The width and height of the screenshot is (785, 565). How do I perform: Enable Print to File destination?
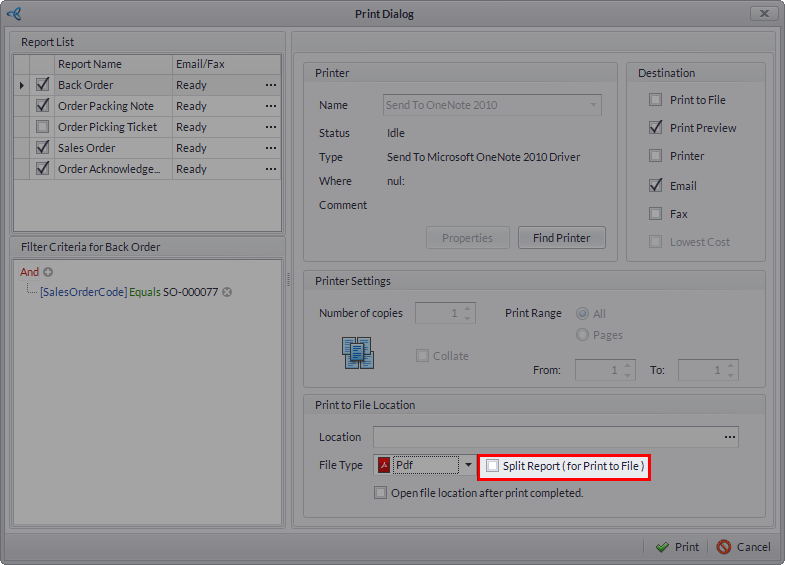pyautogui.click(x=655, y=100)
